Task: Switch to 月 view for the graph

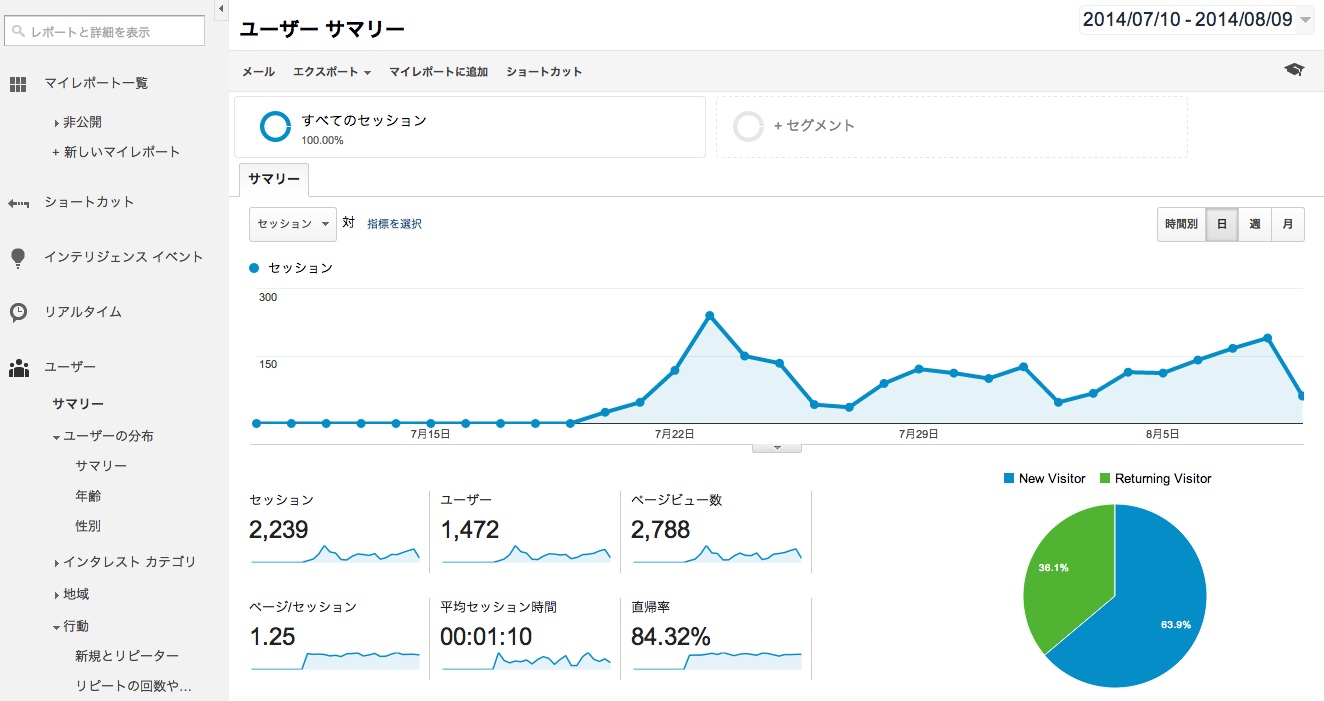Action: pyautogui.click(x=1288, y=224)
